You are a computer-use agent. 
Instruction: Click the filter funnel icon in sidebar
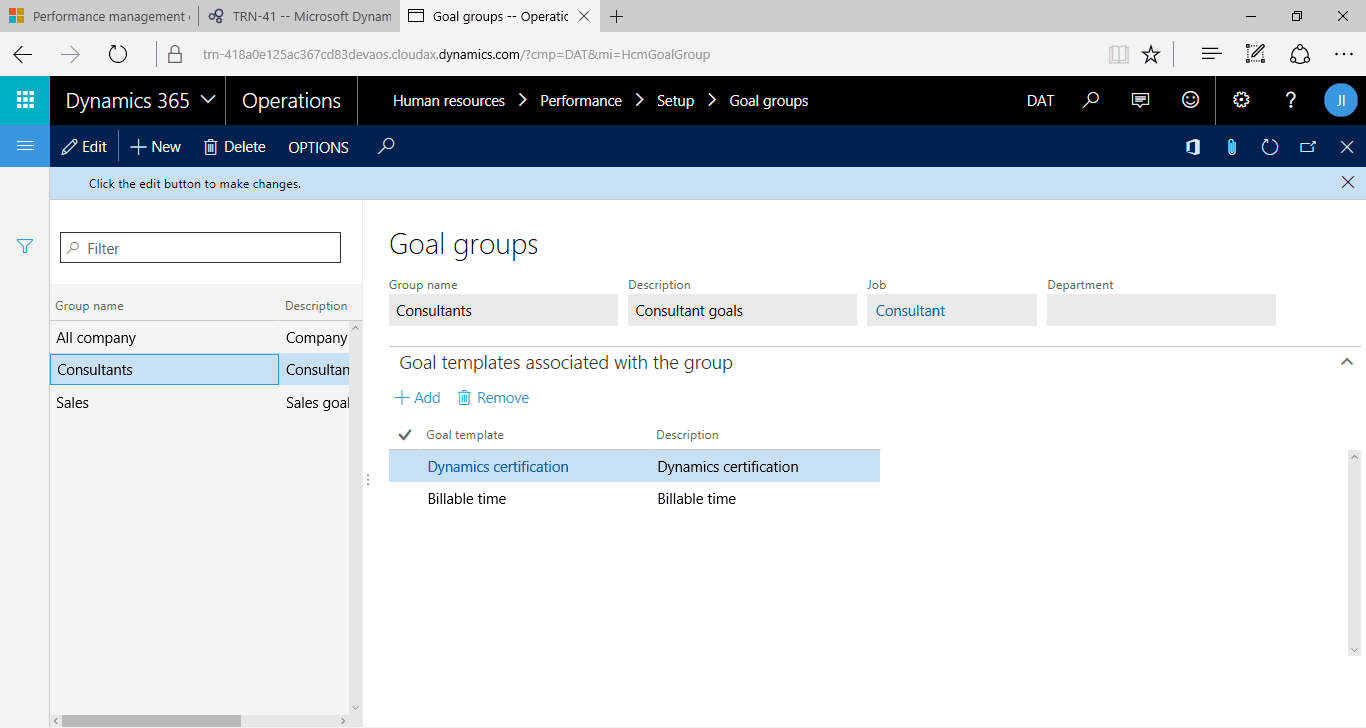click(25, 246)
